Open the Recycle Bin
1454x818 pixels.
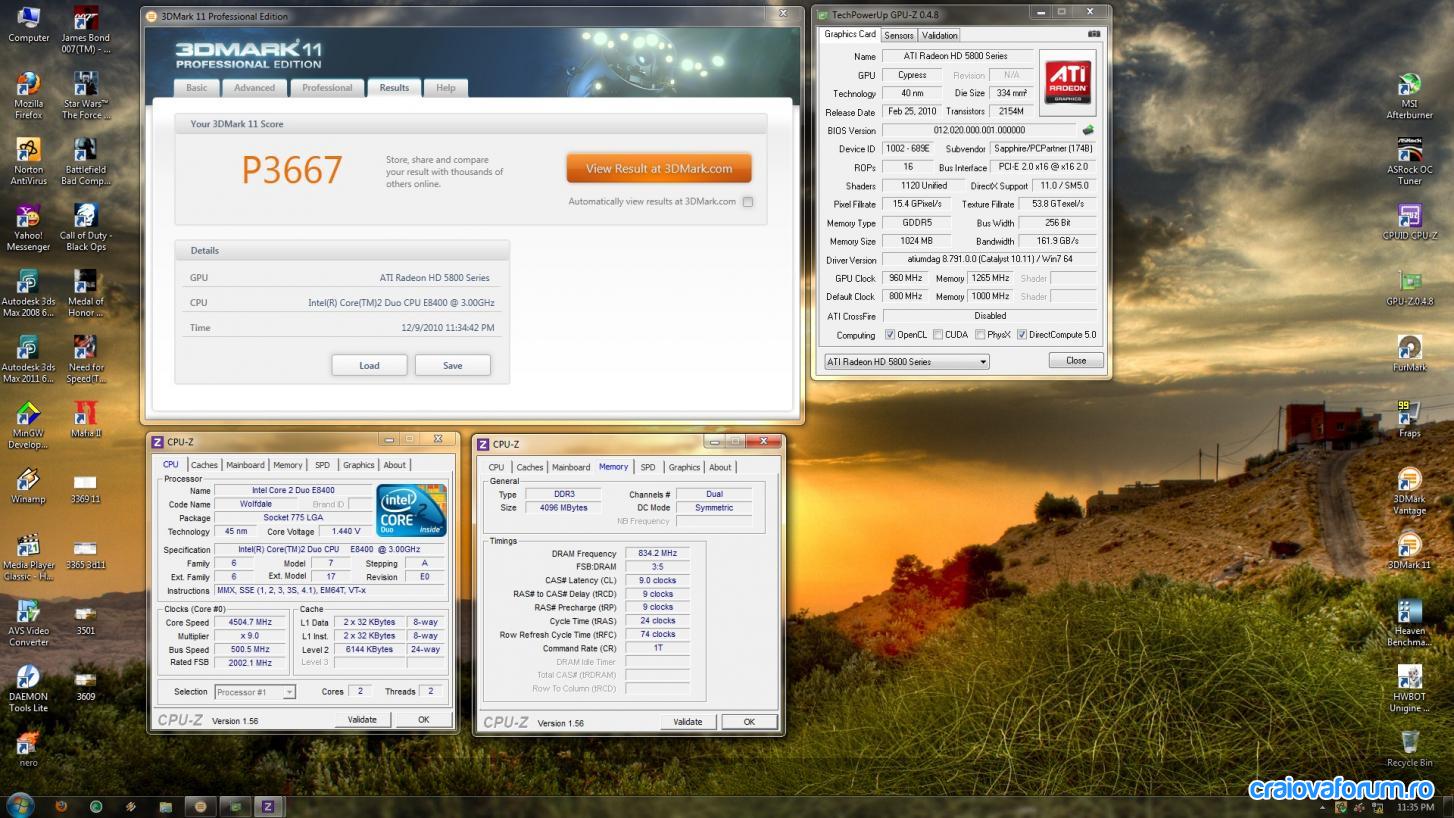[1409, 749]
